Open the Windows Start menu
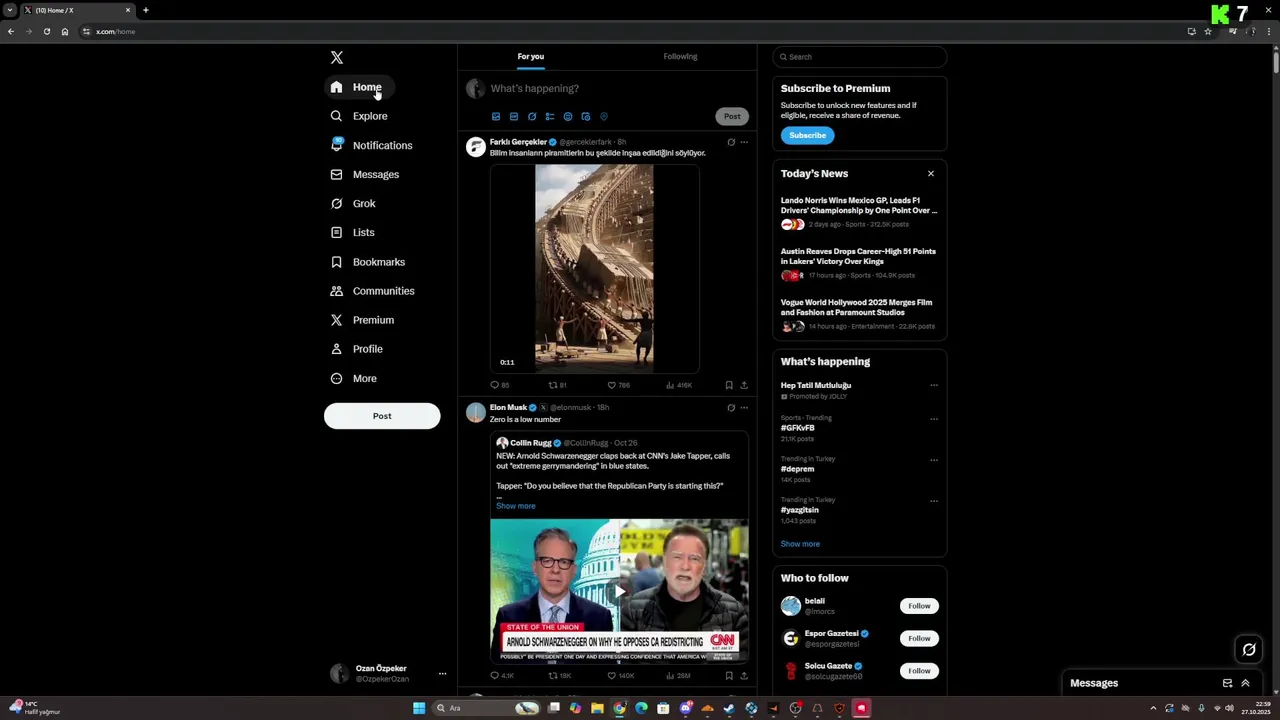This screenshot has width=1280, height=720. [419, 708]
